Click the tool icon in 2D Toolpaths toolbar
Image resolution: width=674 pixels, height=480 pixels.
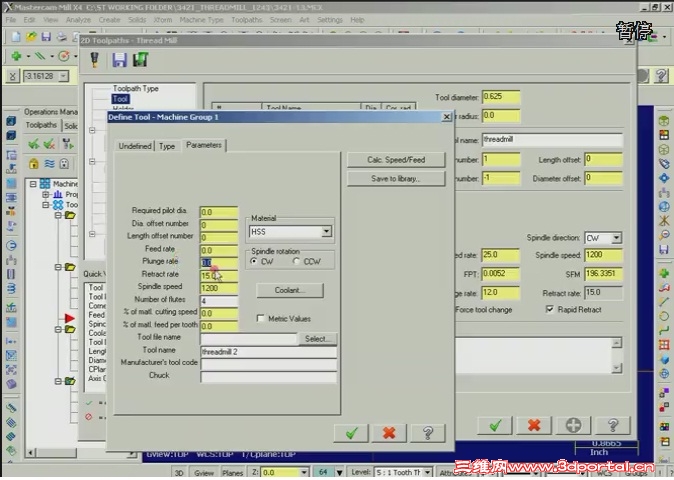click(x=95, y=60)
